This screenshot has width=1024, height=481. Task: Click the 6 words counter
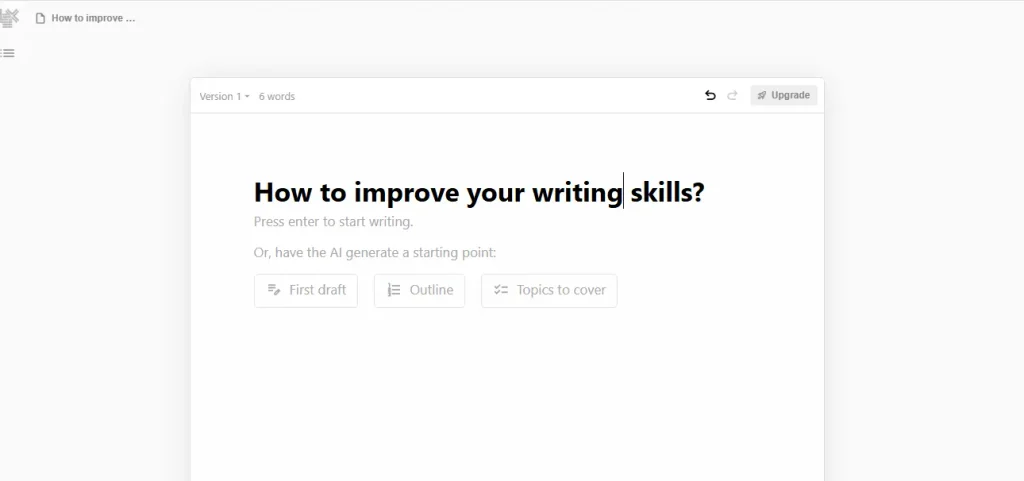pyautogui.click(x=277, y=97)
